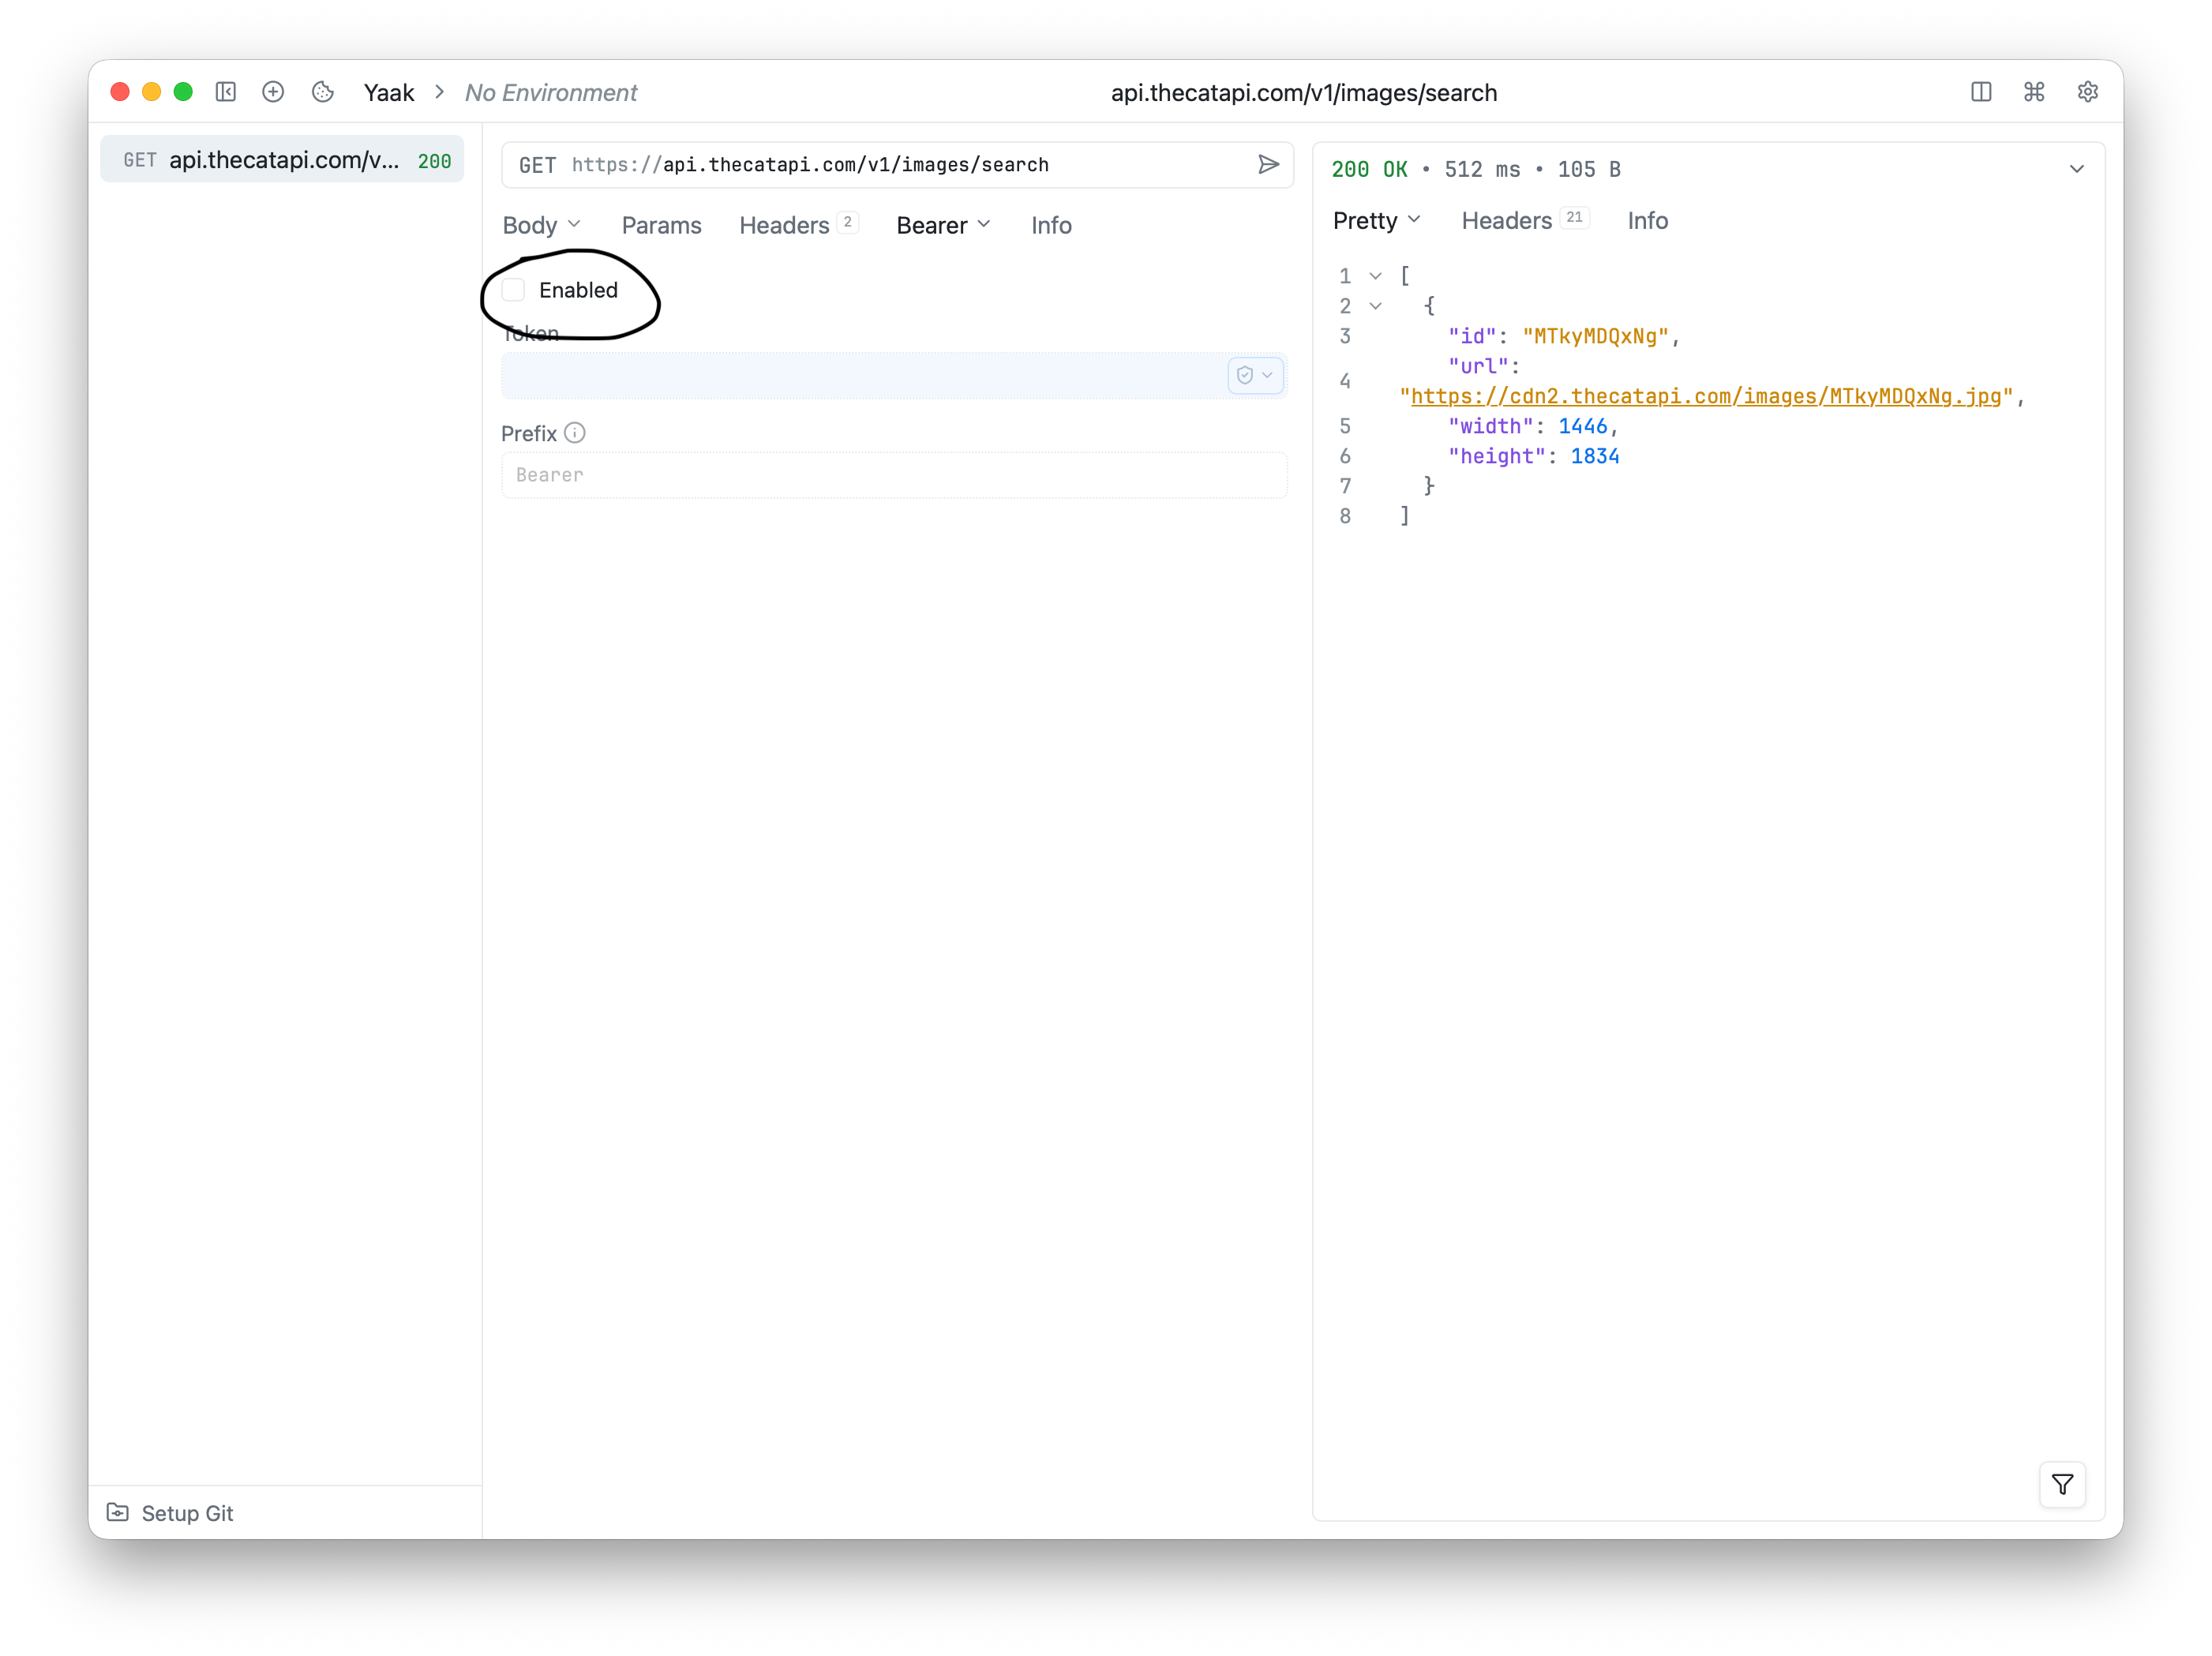Toggle the sidebar panel icon
The height and width of the screenshot is (1656, 2212).
pyautogui.click(x=226, y=92)
